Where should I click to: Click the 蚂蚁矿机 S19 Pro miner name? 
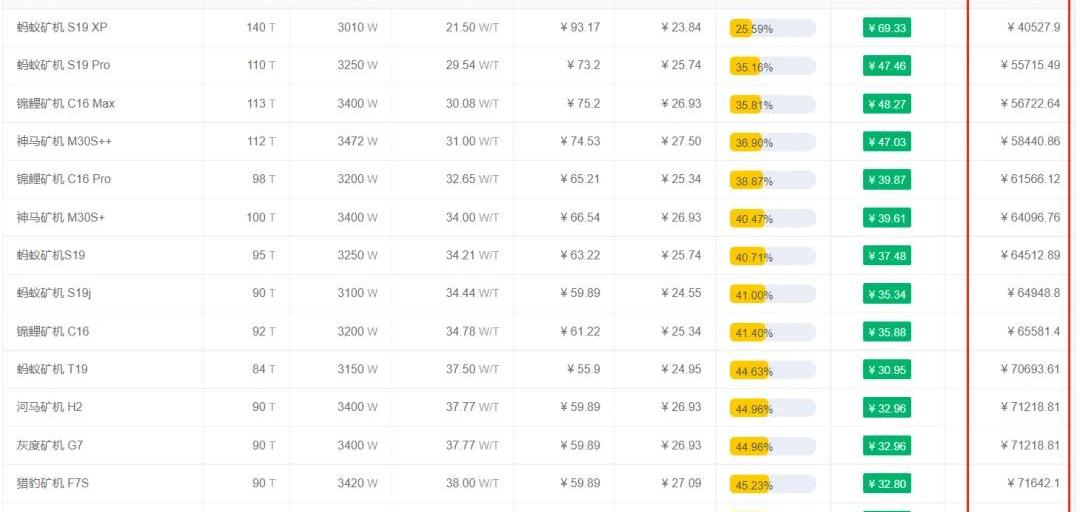(x=63, y=65)
